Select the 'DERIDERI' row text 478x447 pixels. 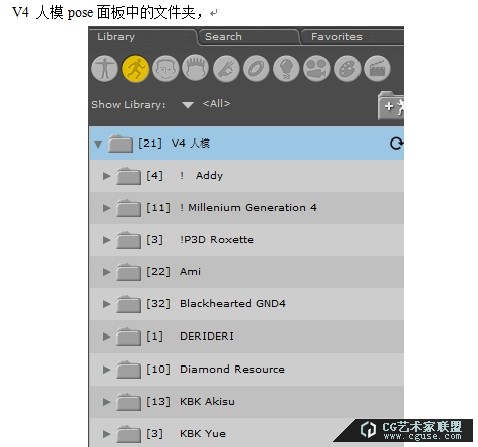(207, 336)
